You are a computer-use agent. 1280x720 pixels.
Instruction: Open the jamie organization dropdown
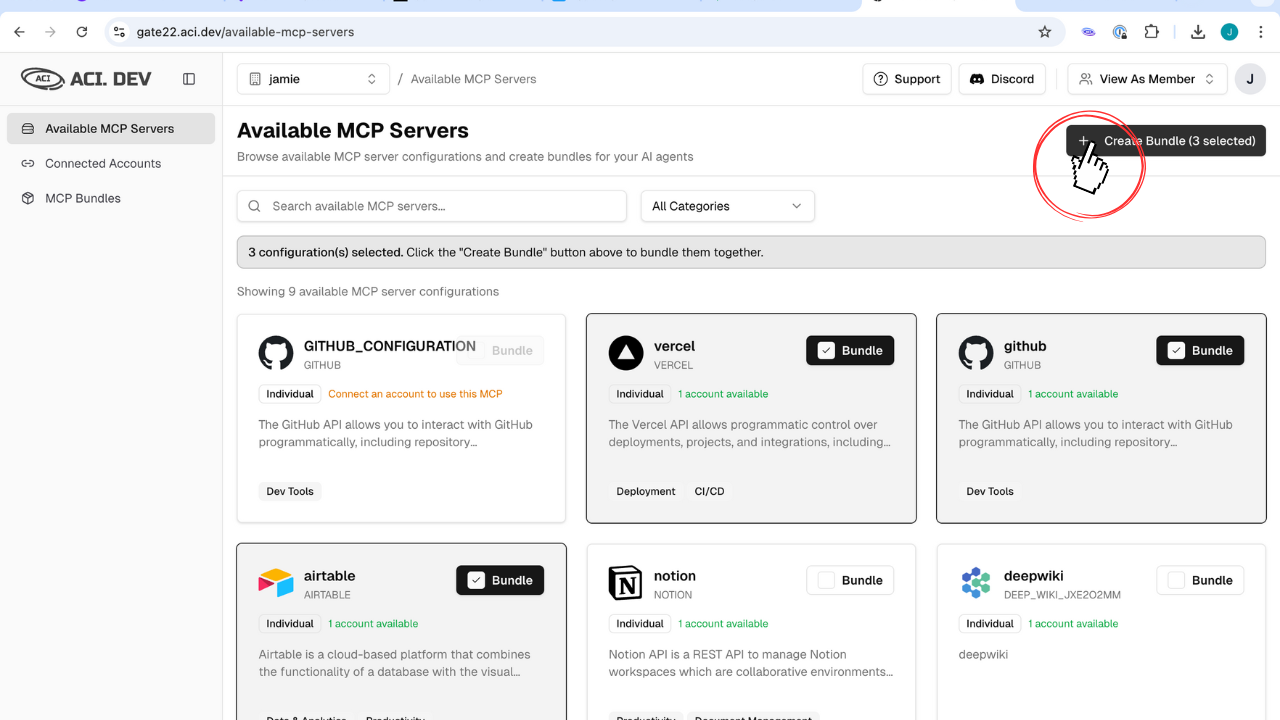tap(313, 79)
